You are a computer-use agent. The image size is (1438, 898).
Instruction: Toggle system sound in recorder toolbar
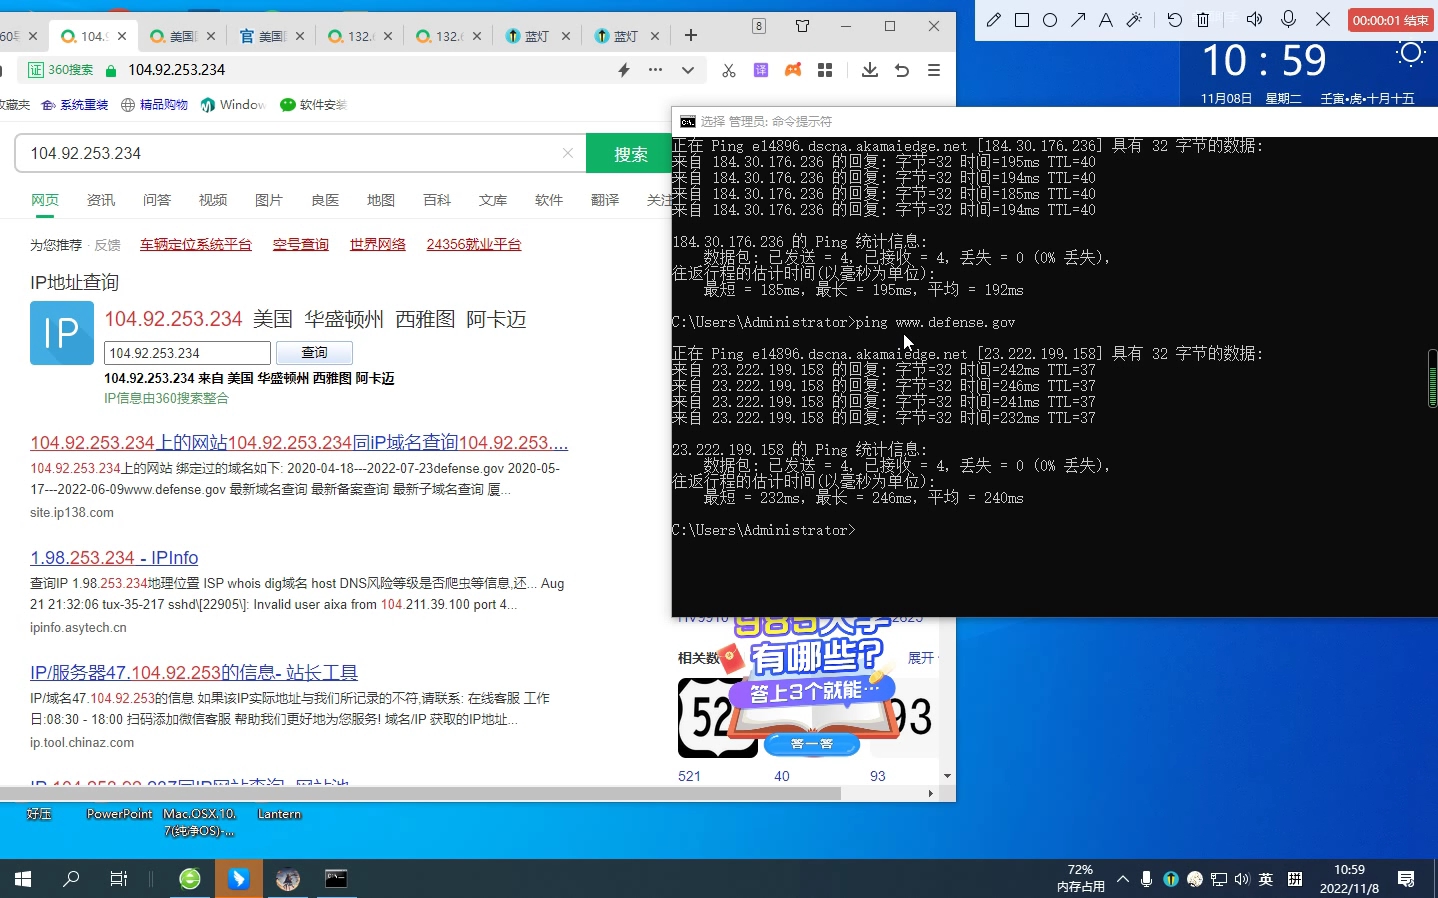pyautogui.click(x=1255, y=19)
